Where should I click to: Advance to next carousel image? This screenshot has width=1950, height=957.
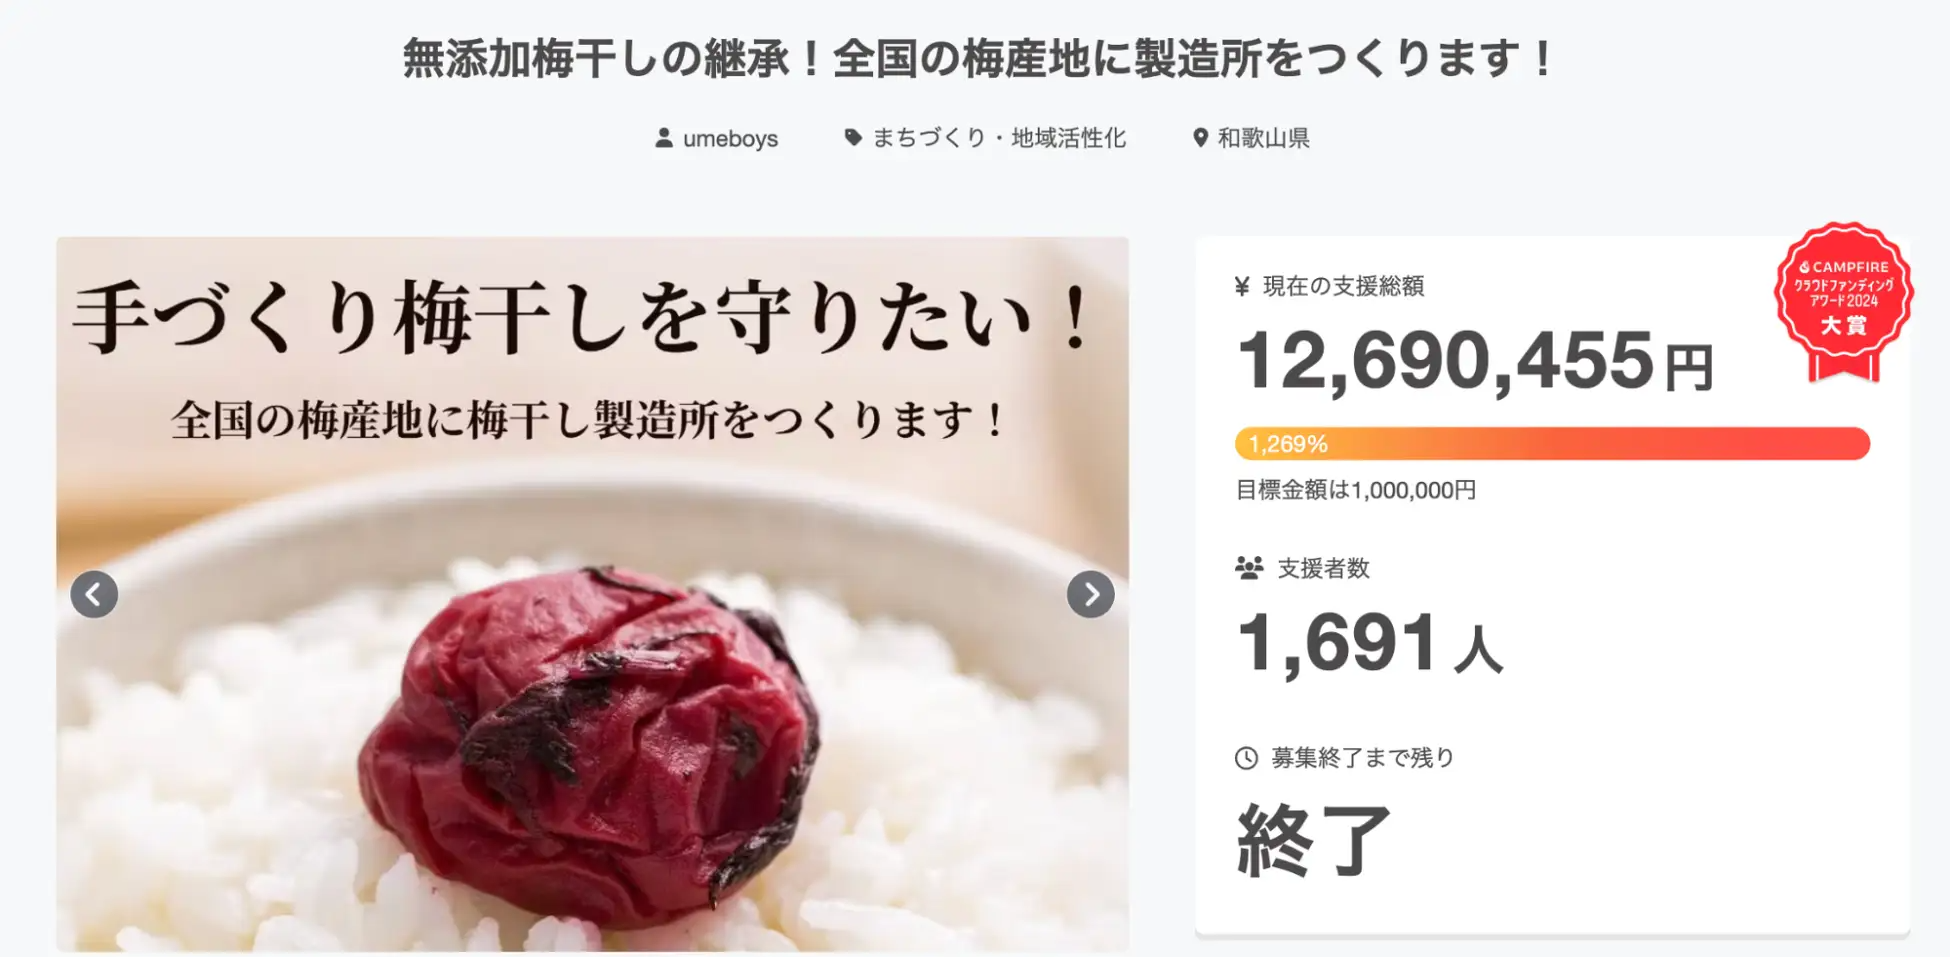pyautogui.click(x=1091, y=594)
